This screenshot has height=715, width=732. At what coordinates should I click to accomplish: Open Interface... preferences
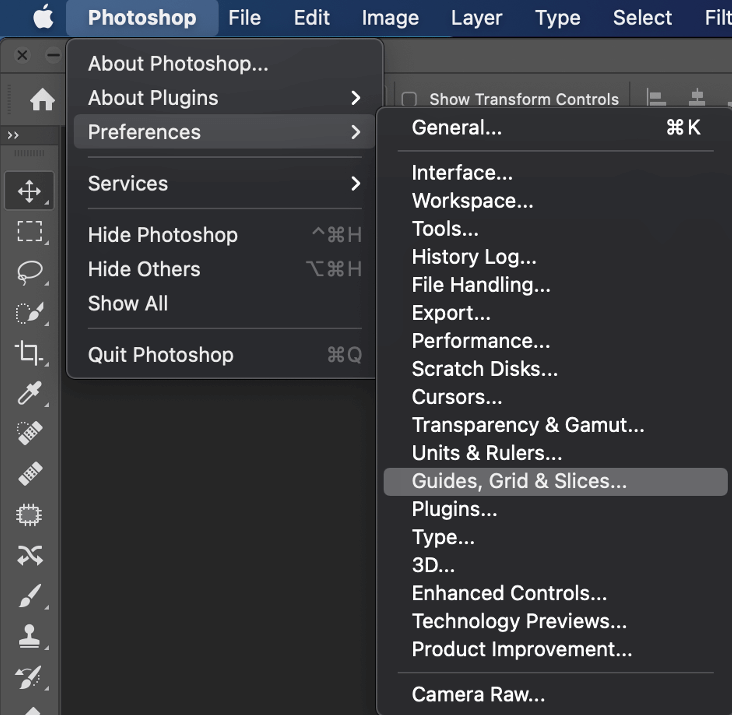pyautogui.click(x=556, y=173)
